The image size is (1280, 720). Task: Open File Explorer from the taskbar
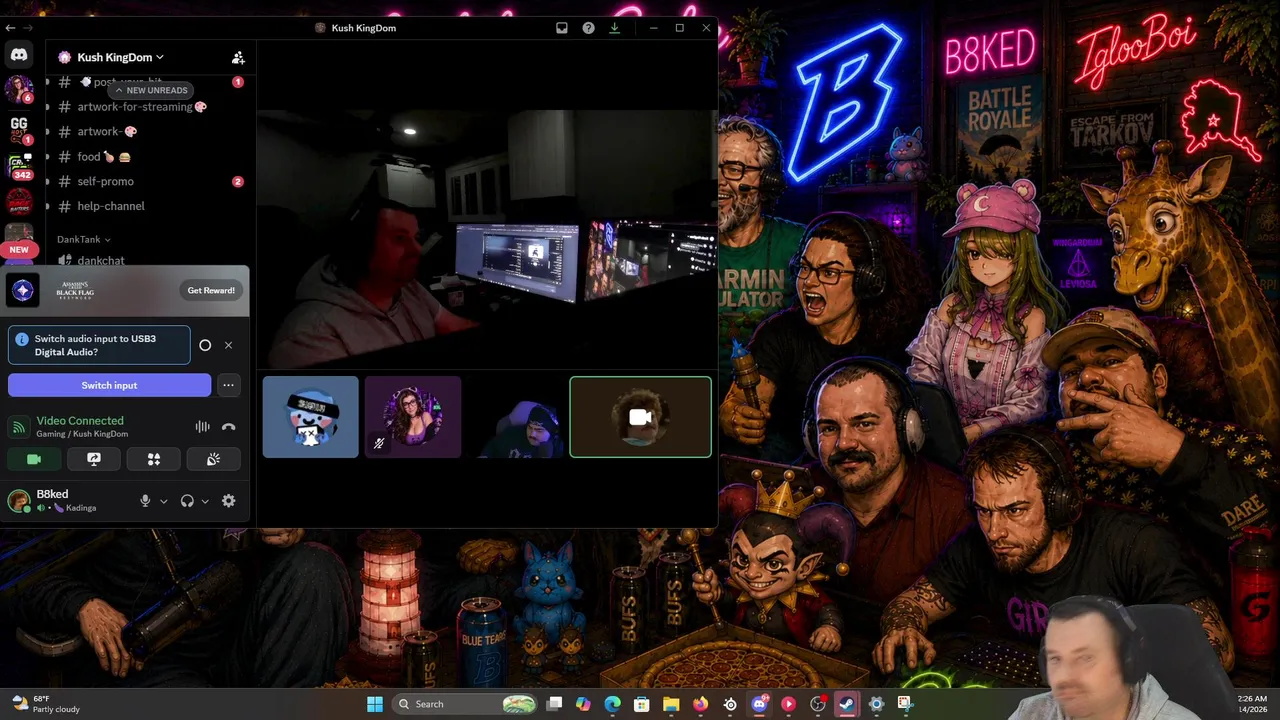(671, 704)
